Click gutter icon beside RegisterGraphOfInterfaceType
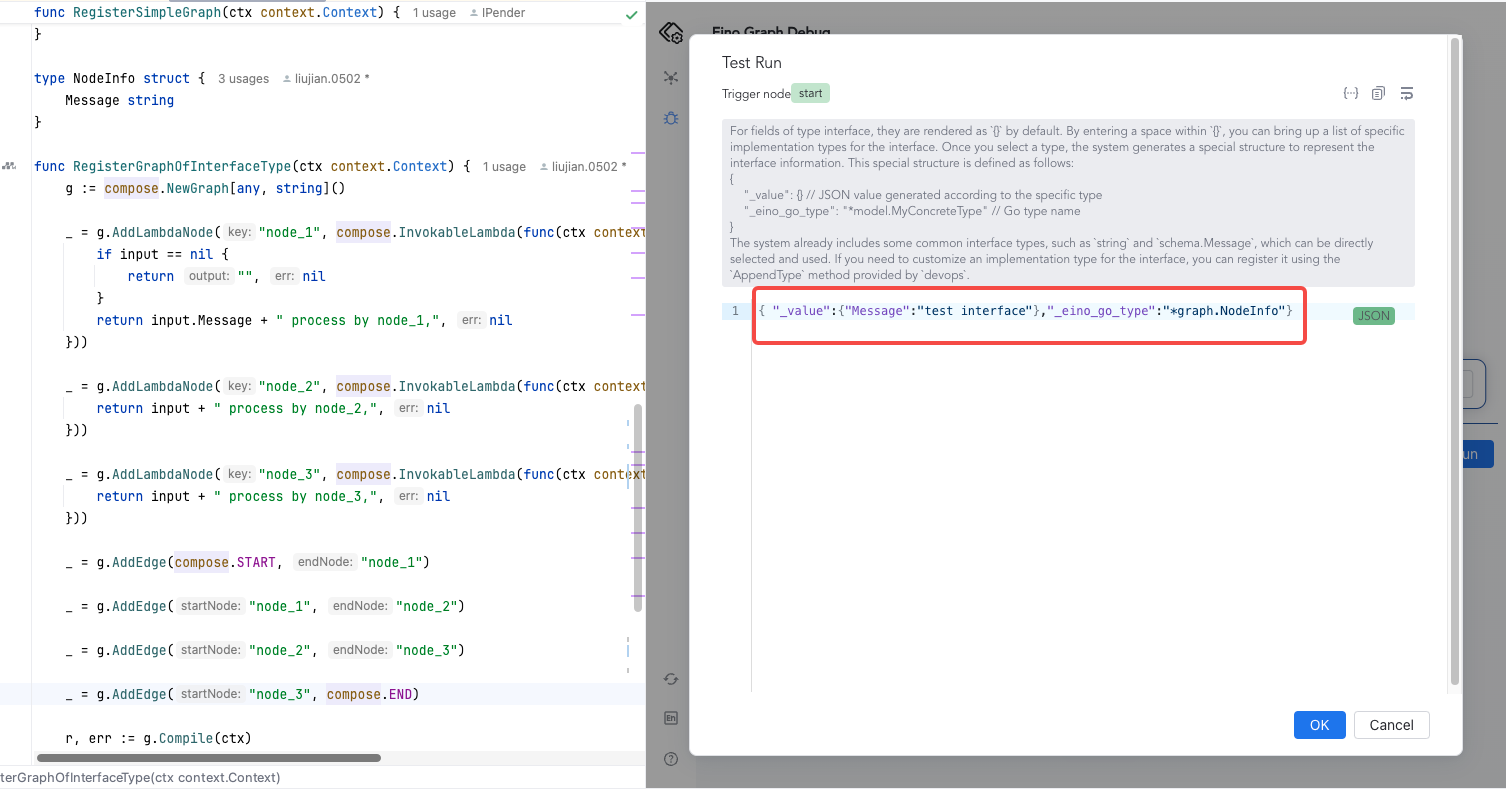This screenshot has width=1506, height=789. (9, 166)
